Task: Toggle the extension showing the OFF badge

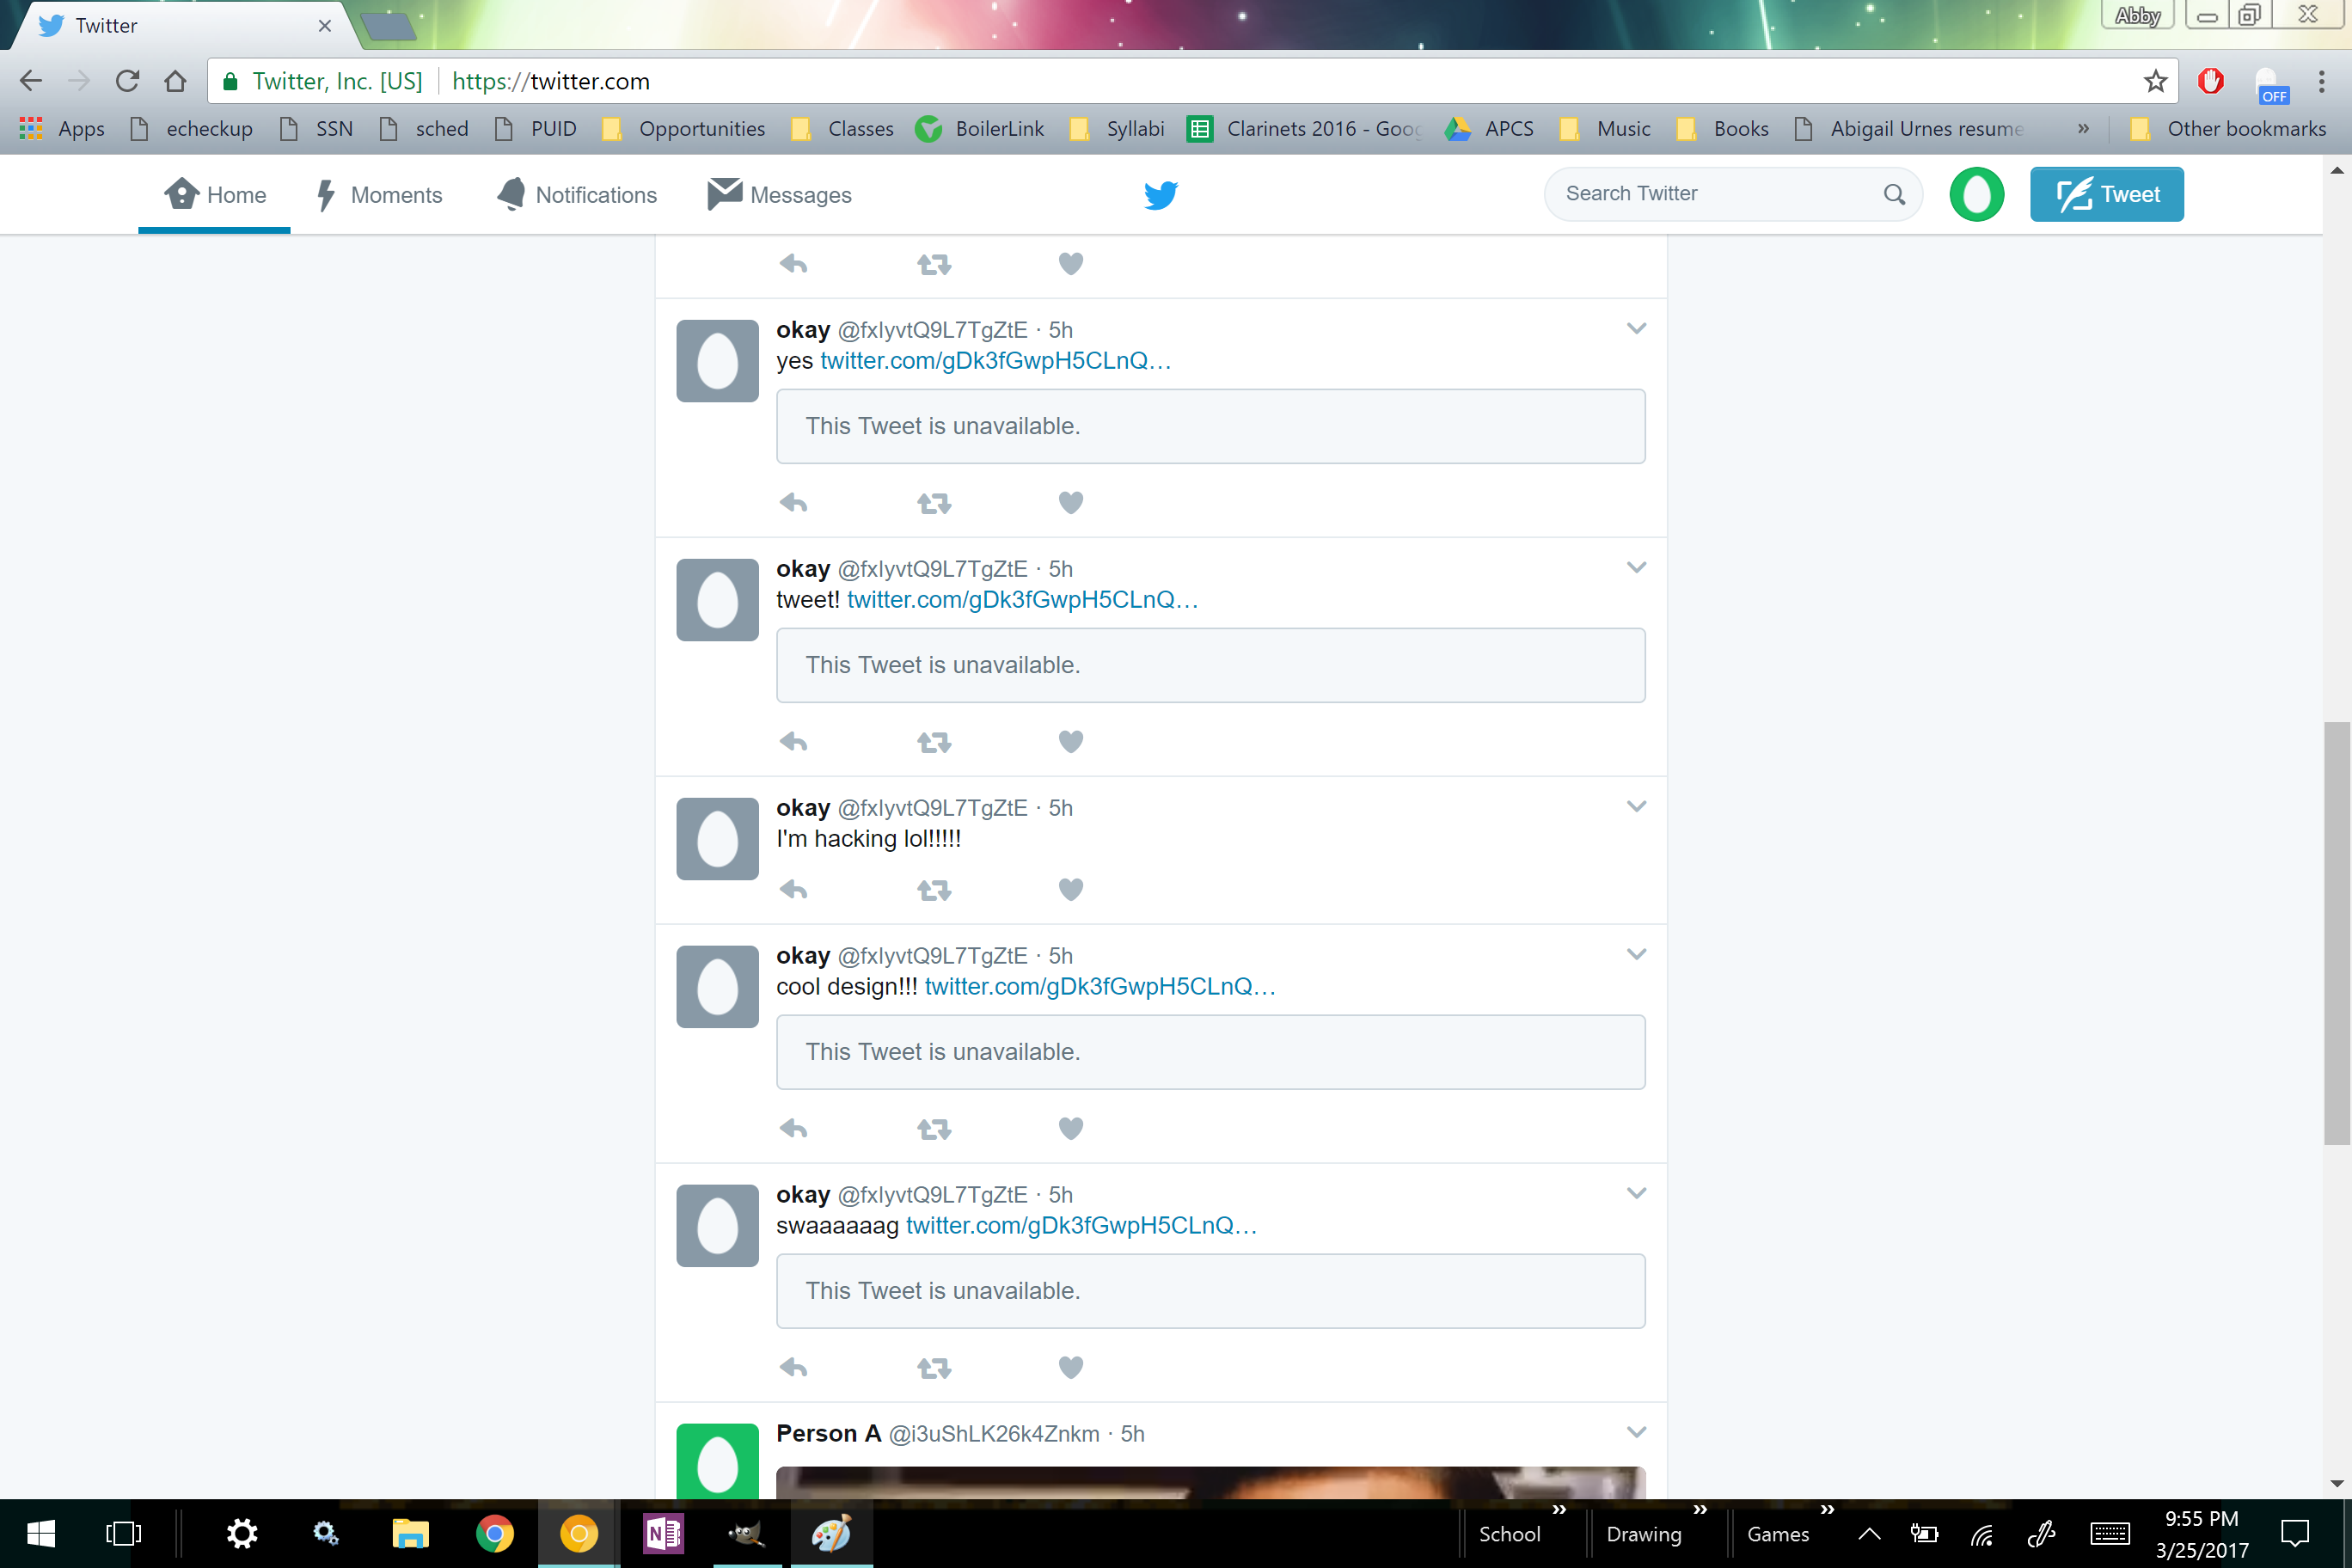Action: click(2270, 84)
